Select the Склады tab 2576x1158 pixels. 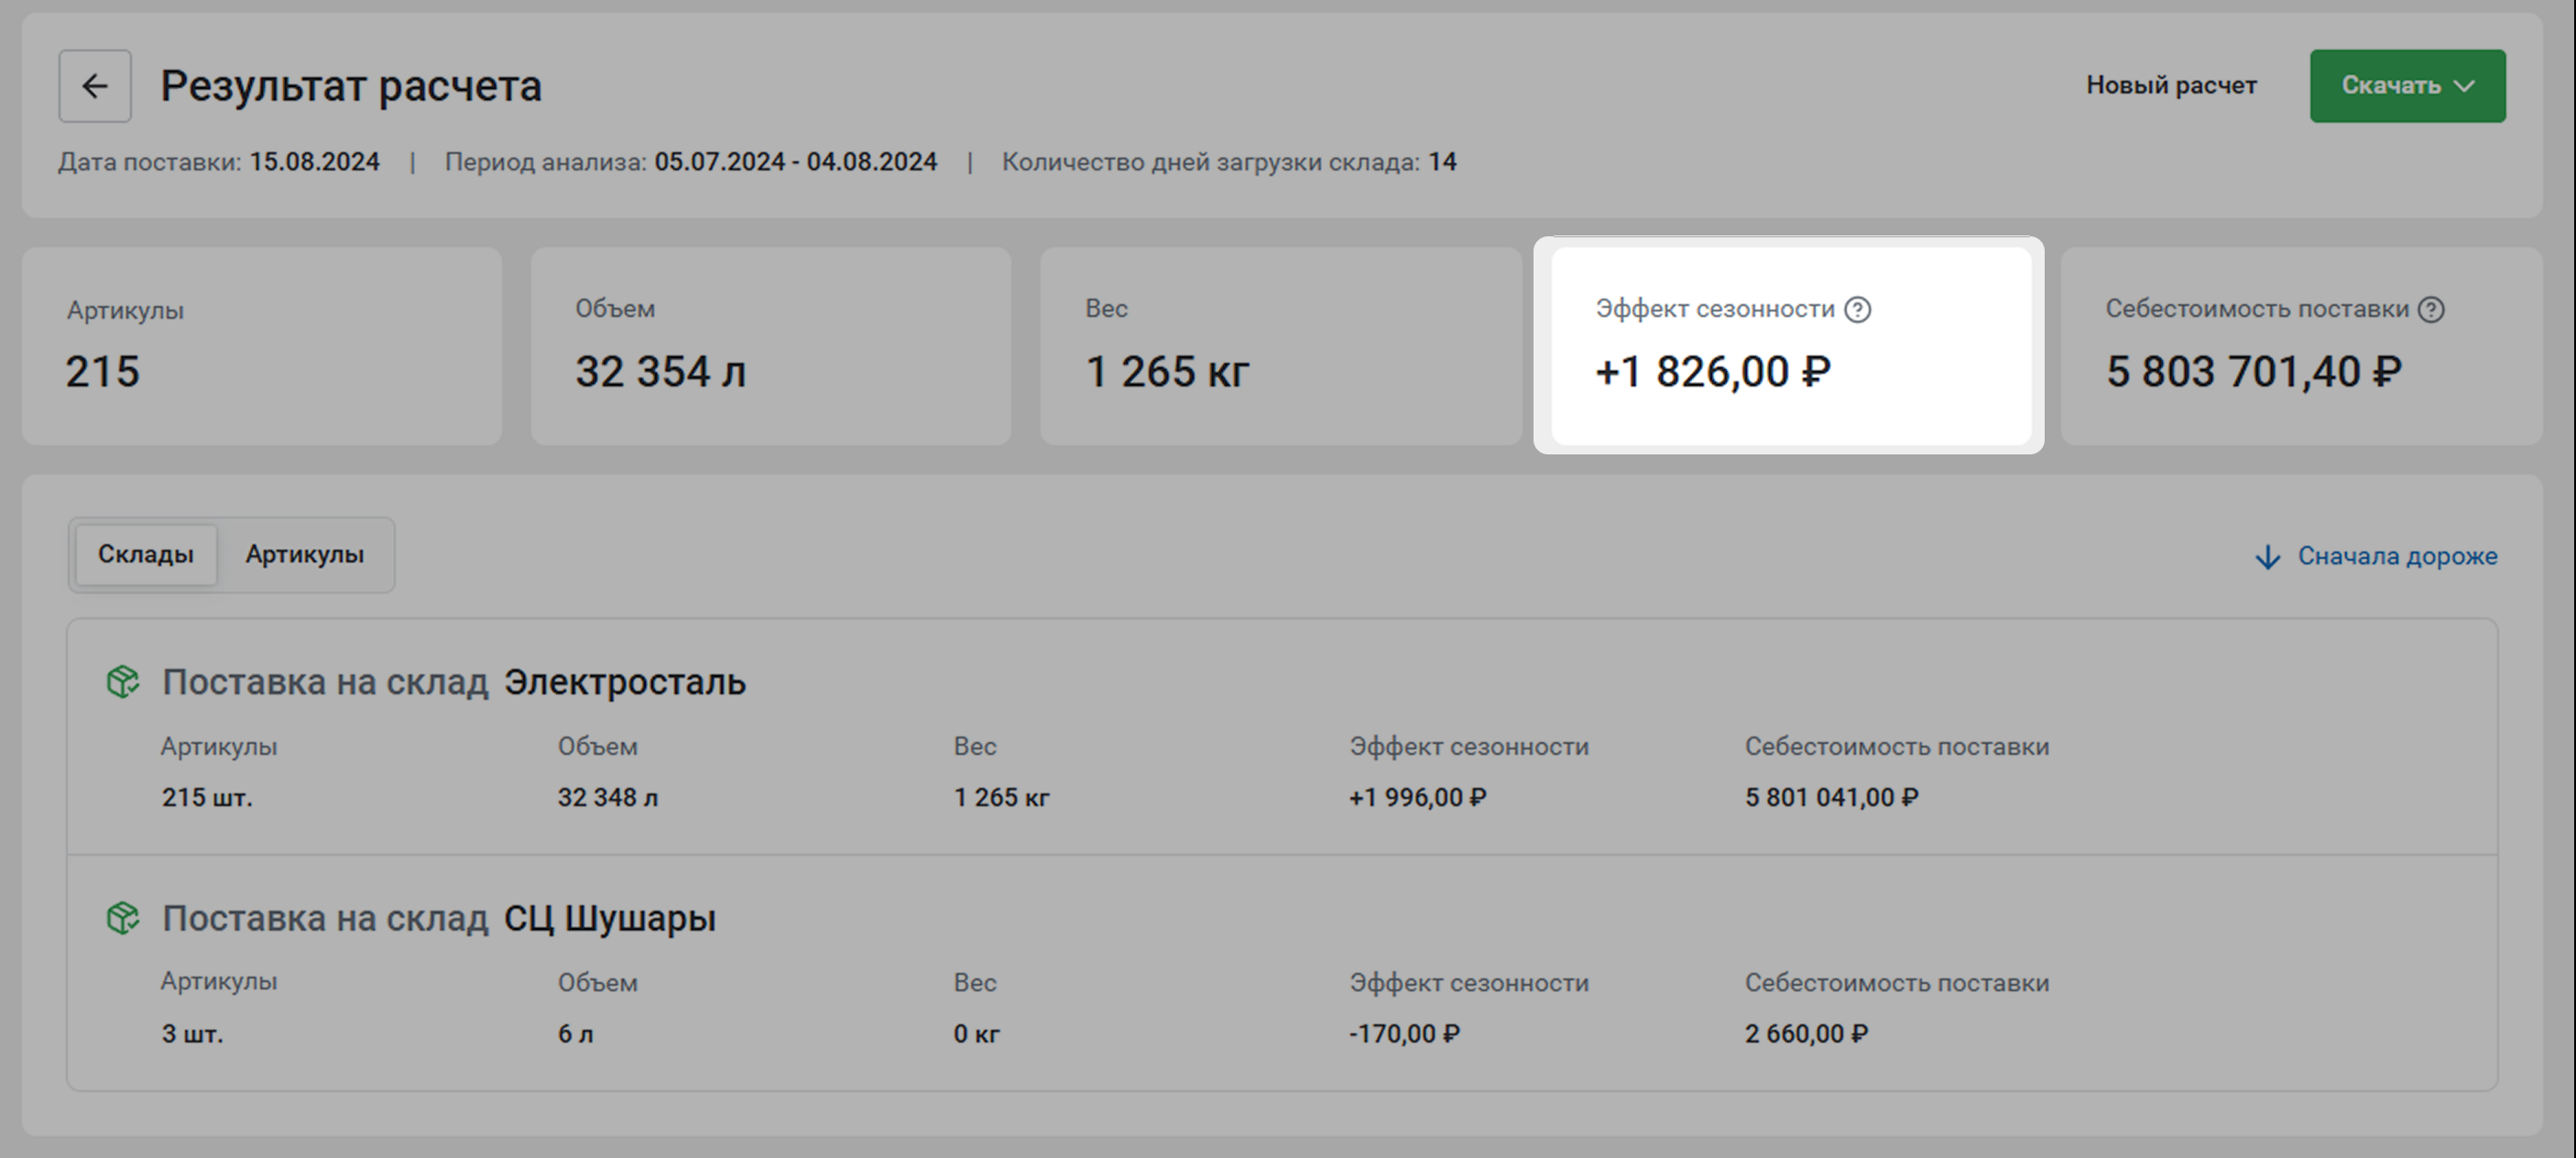click(x=145, y=555)
